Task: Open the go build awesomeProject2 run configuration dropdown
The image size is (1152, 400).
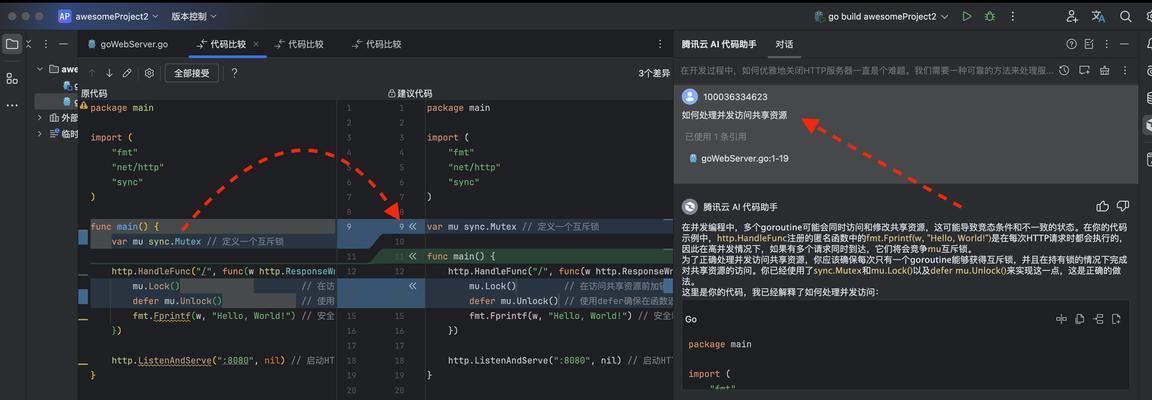Action: (882, 16)
